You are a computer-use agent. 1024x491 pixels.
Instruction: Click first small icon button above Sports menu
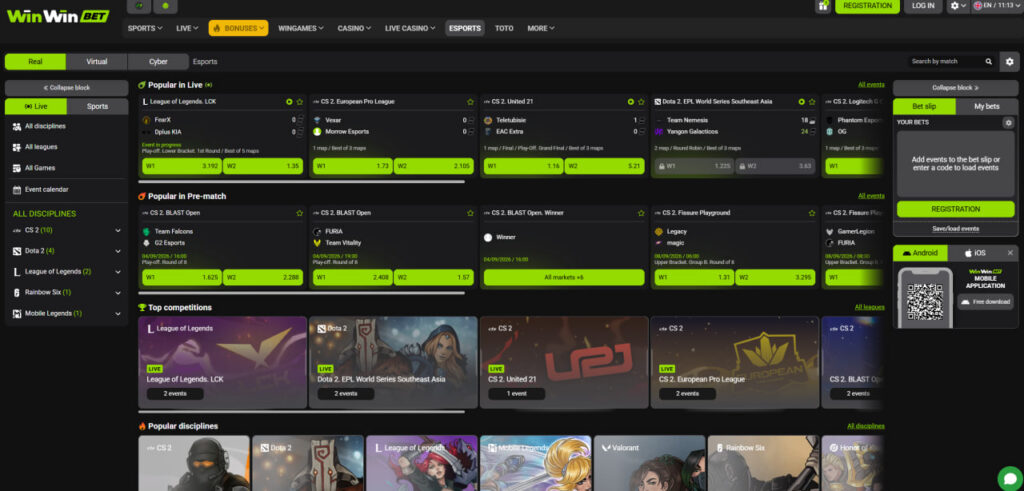139,6
